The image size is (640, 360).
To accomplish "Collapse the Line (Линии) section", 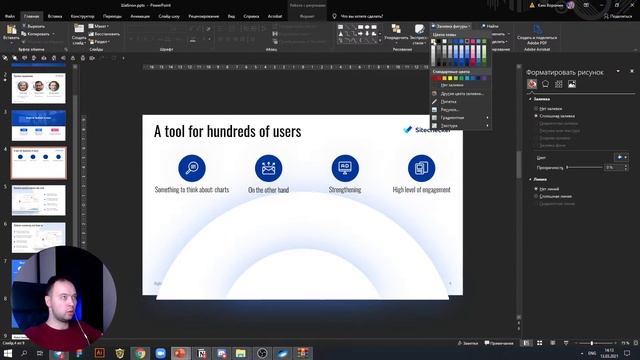I will (x=530, y=180).
